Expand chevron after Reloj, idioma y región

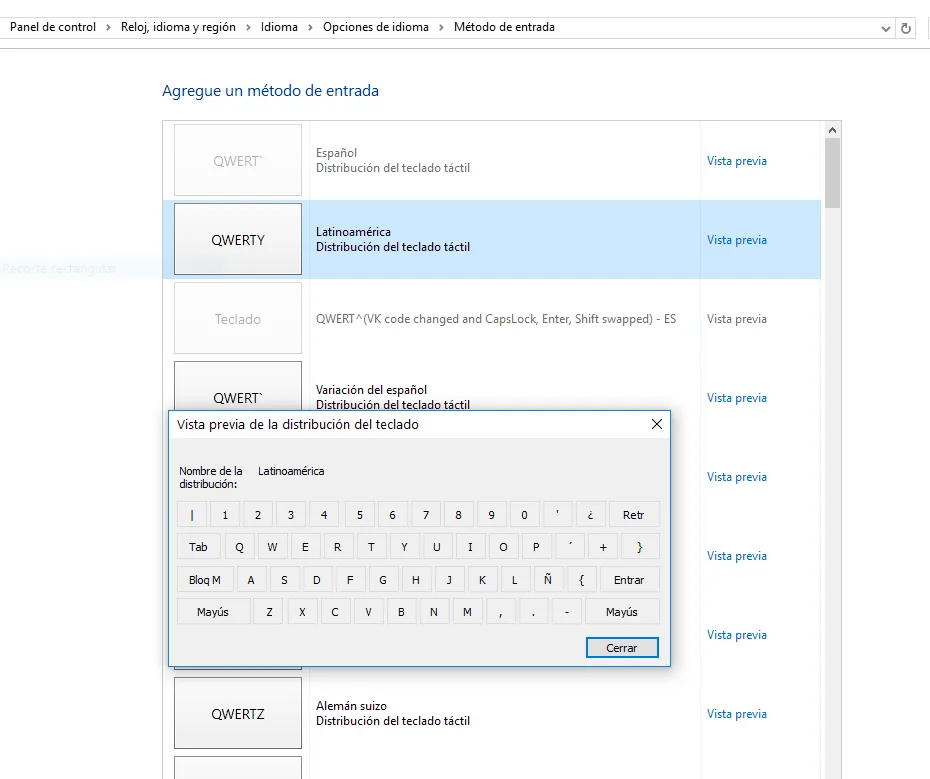248,27
